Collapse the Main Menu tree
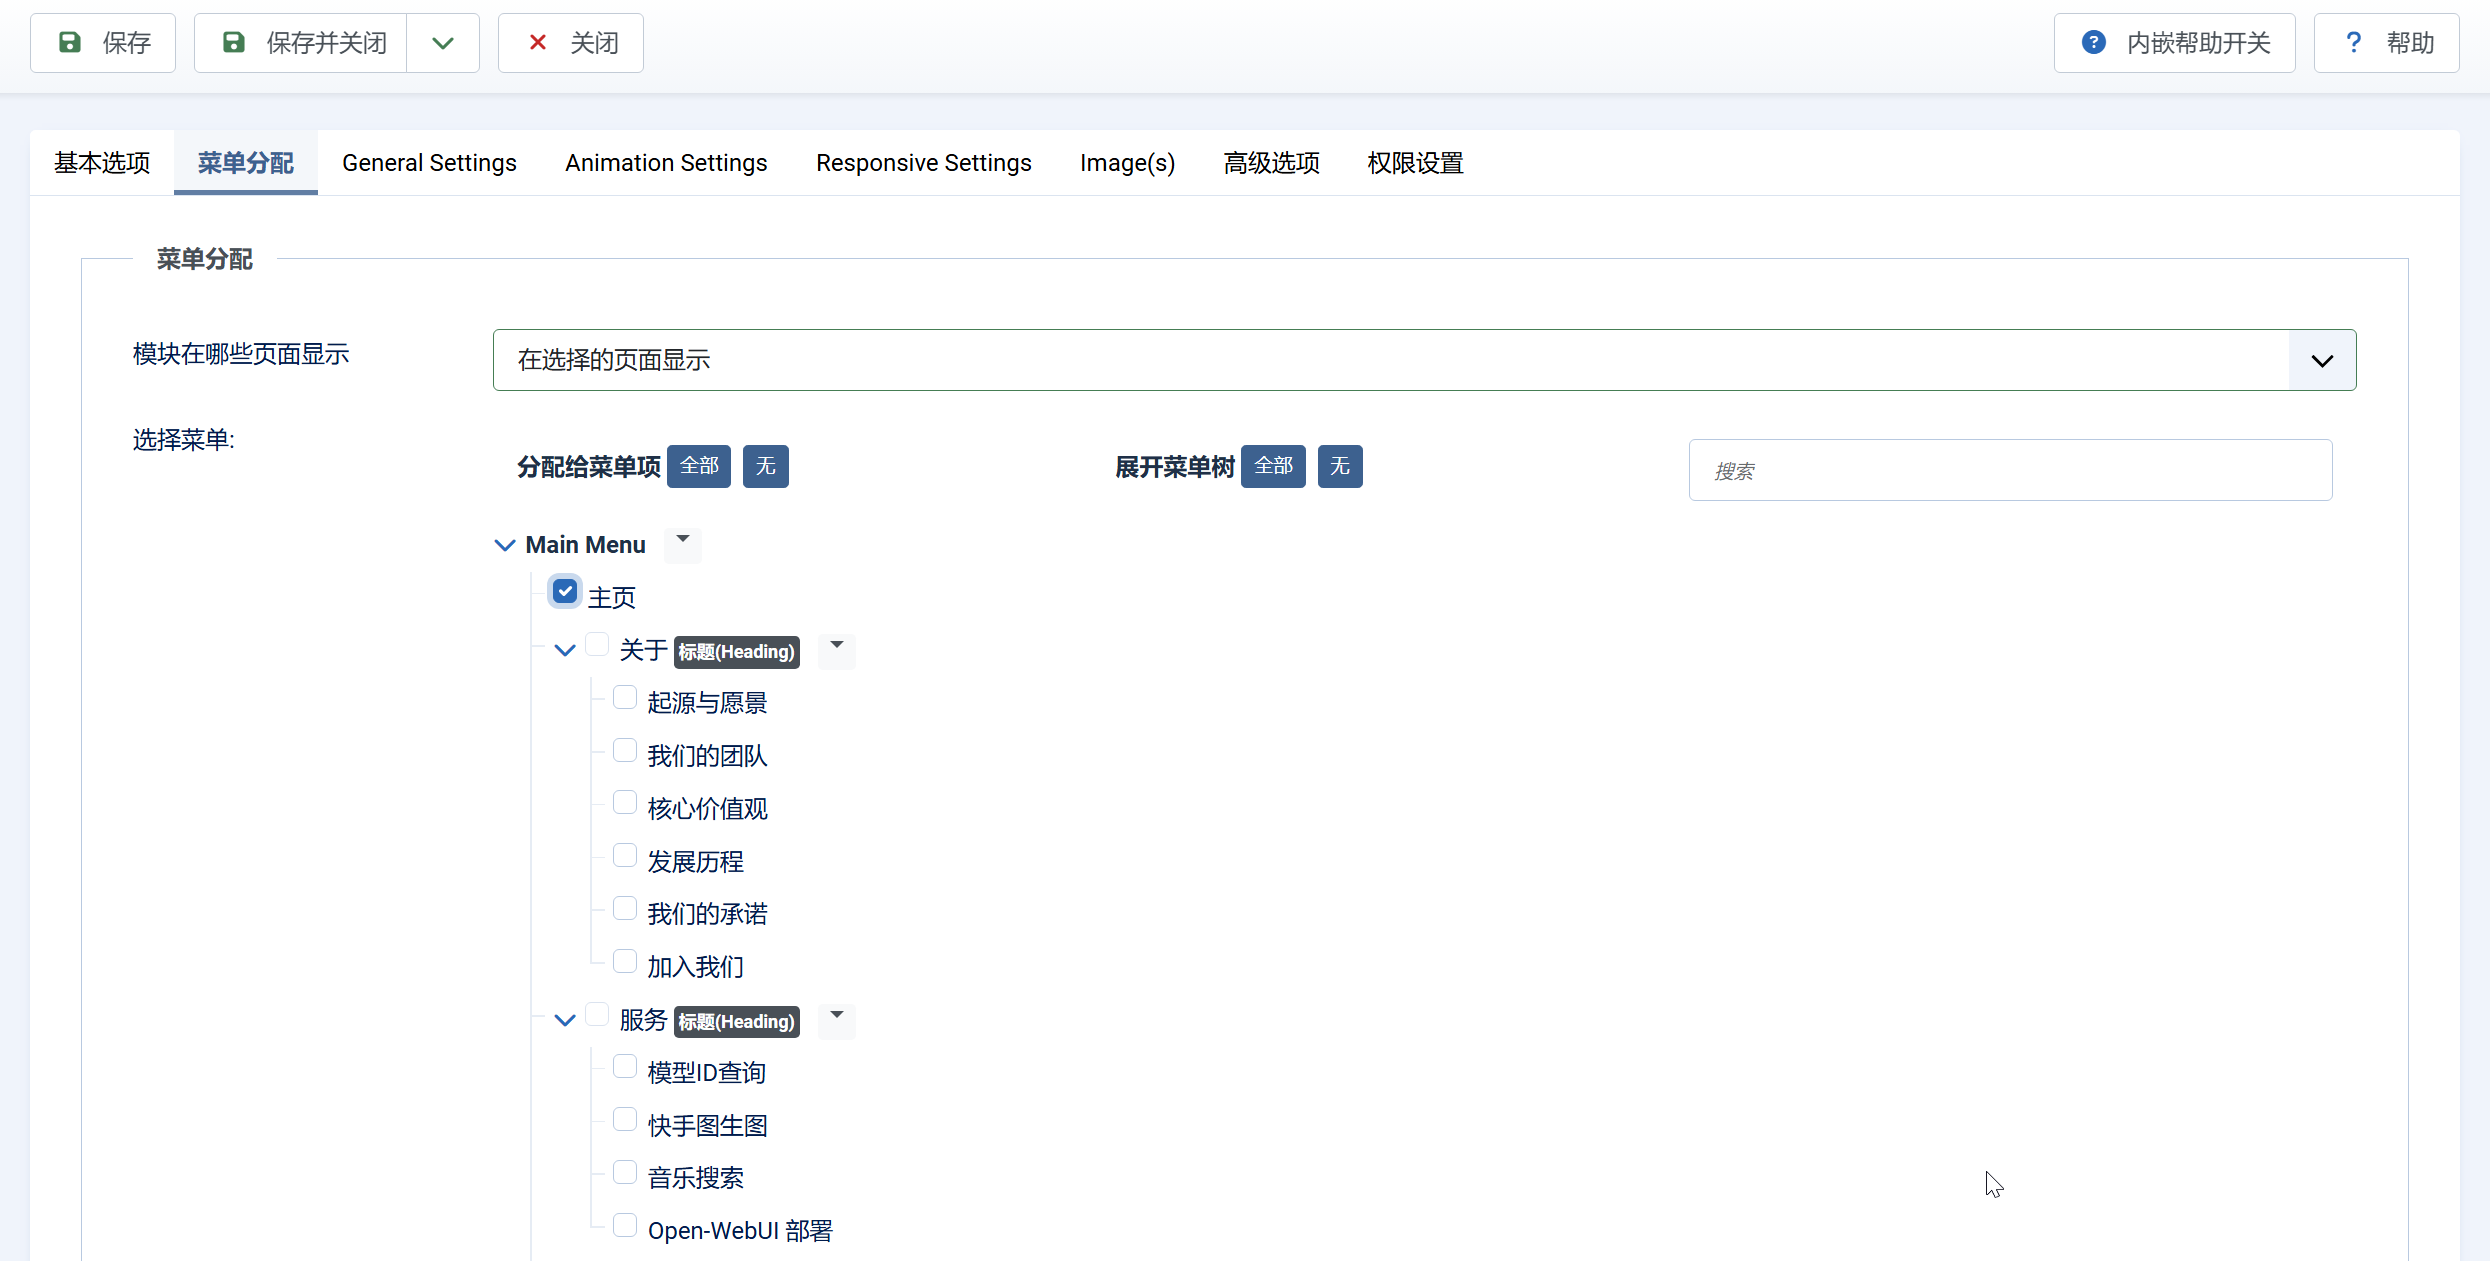This screenshot has width=2490, height=1261. tap(505, 545)
